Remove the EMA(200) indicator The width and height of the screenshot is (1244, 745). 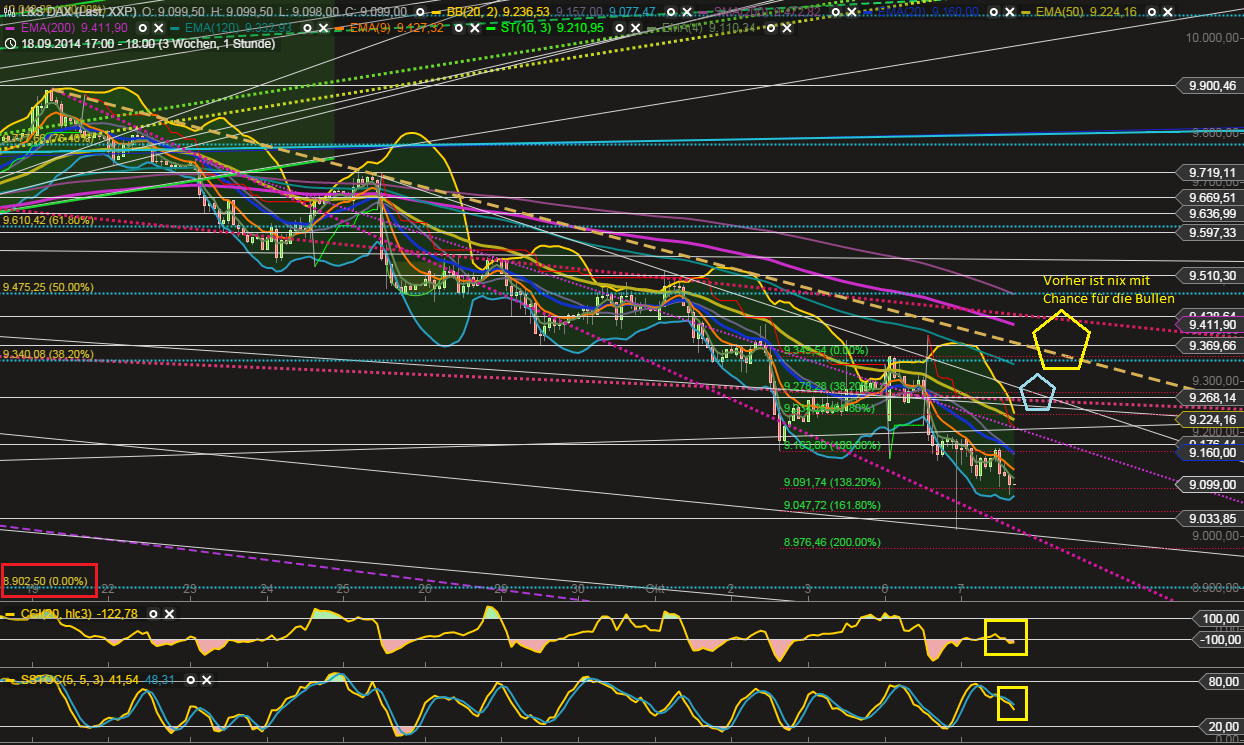[x=158, y=28]
